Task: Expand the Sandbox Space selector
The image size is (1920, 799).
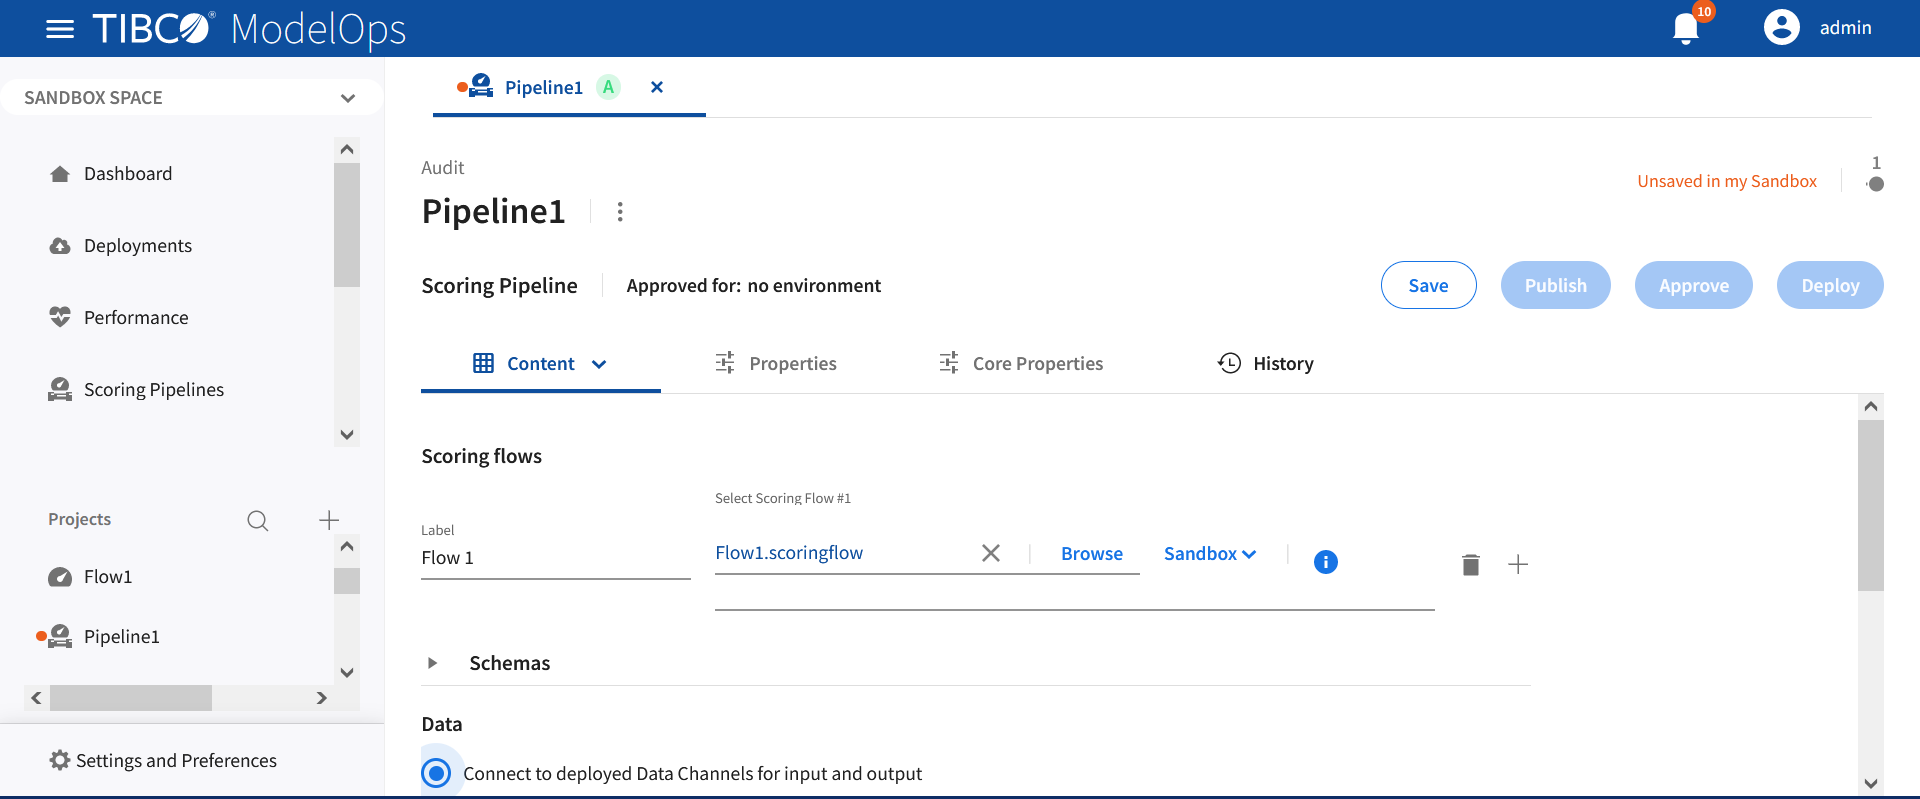Action: [347, 98]
